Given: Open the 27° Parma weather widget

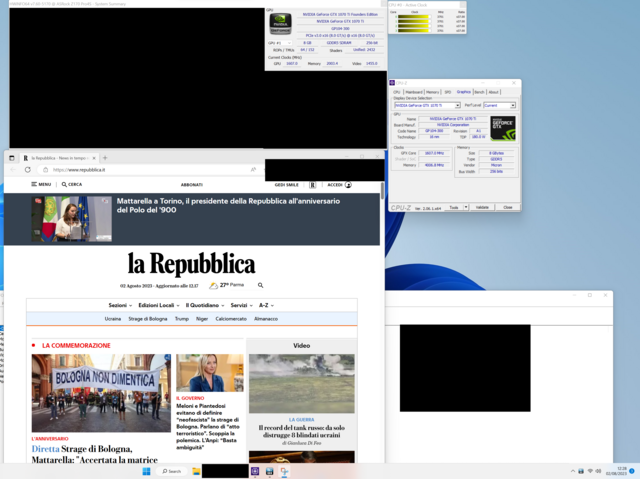Looking at the screenshot, I should pyautogui.click(x=227, y=285).
